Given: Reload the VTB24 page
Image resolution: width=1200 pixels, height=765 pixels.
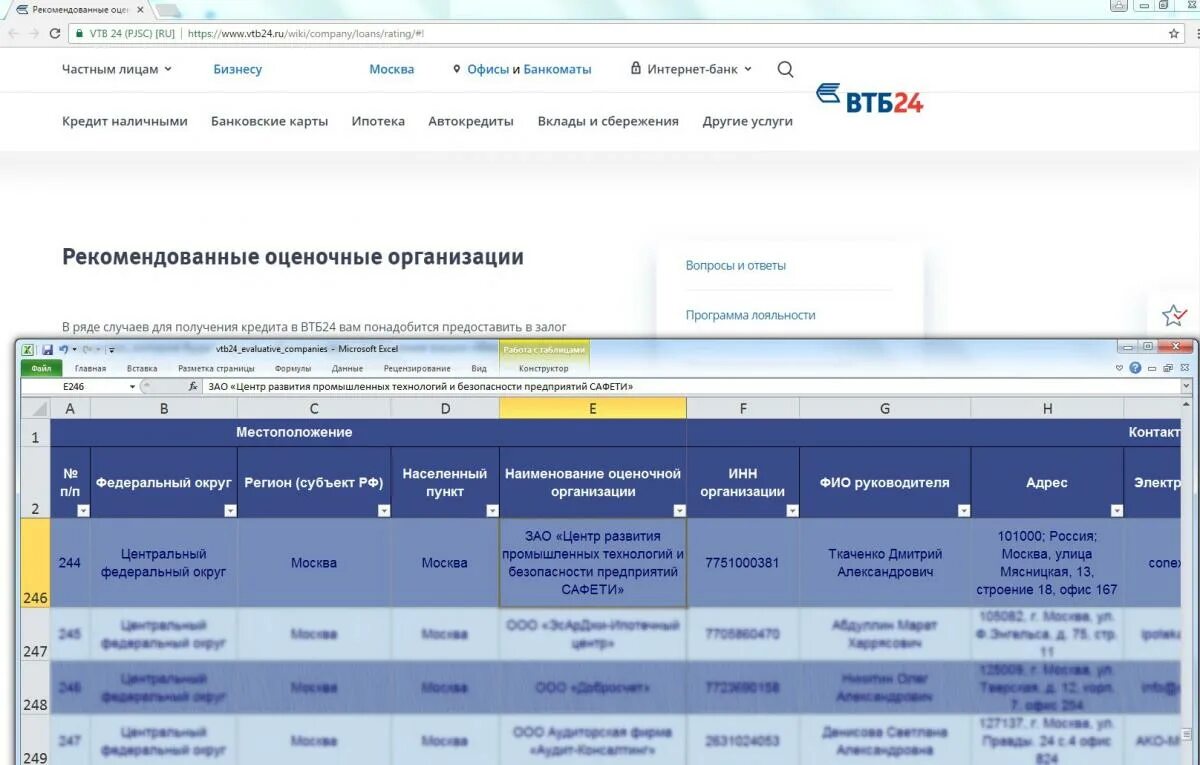Looking at the screenshot, I should tap(55, 33).
